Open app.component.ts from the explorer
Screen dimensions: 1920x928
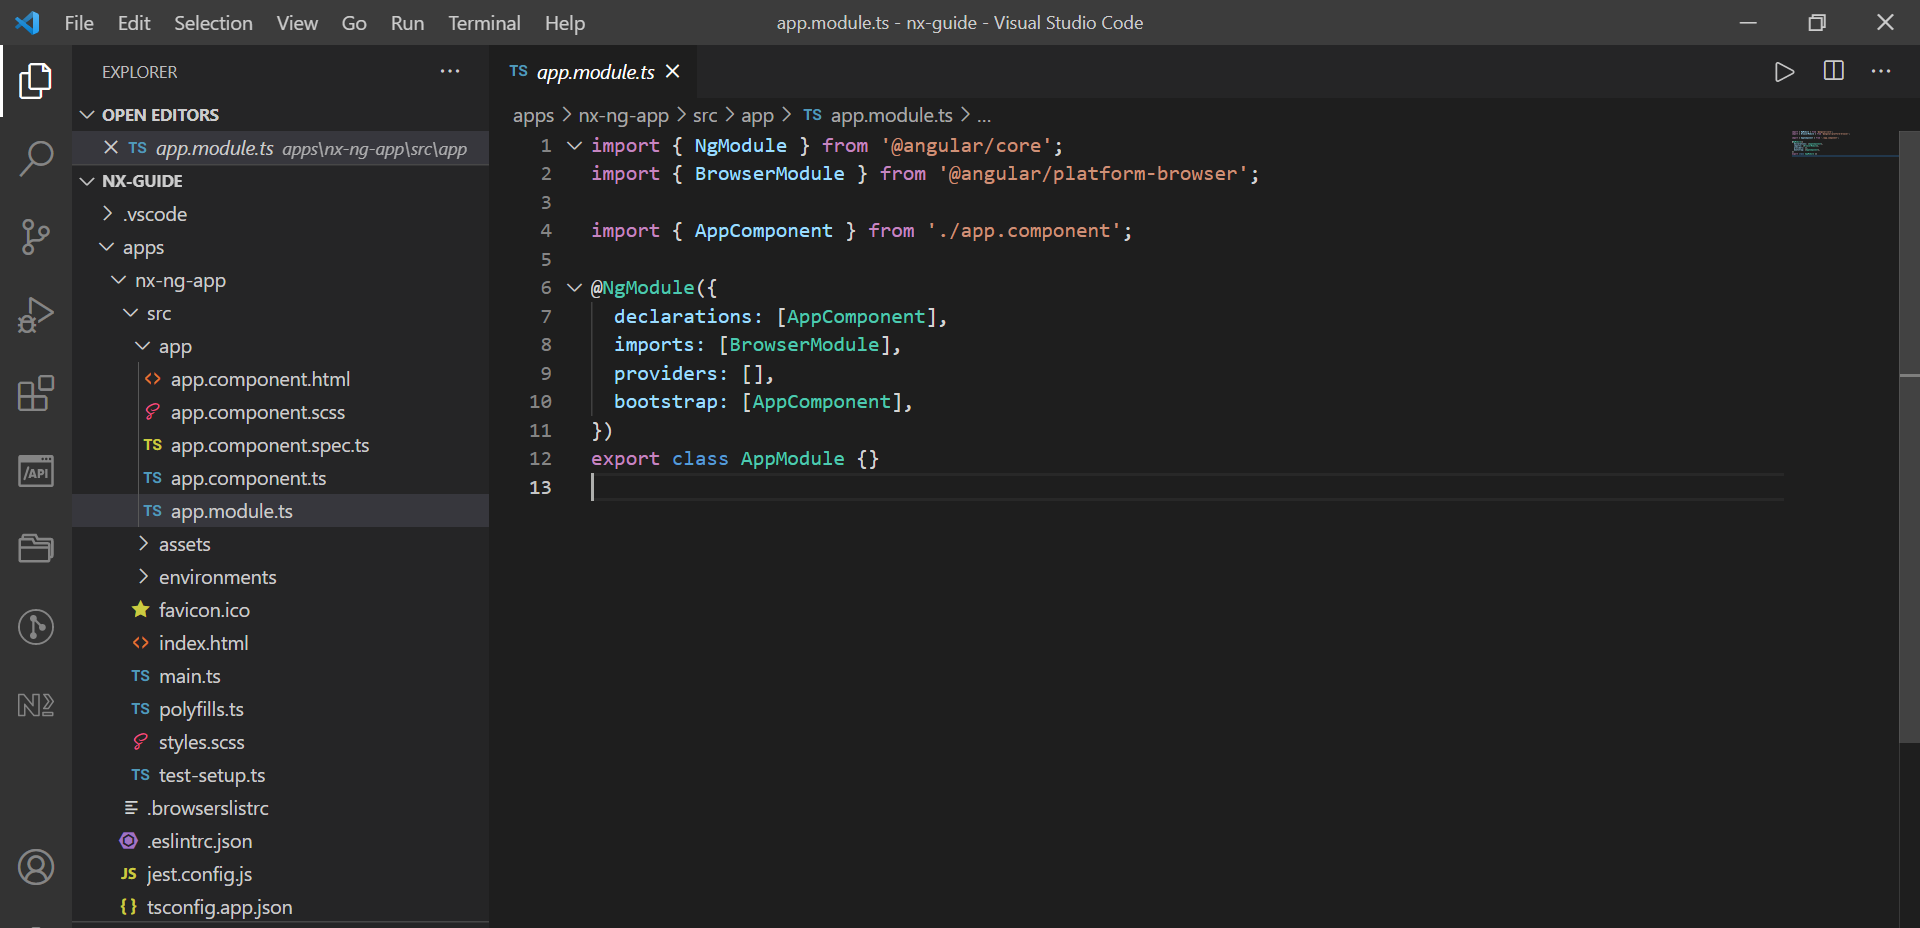click(248, 478)
